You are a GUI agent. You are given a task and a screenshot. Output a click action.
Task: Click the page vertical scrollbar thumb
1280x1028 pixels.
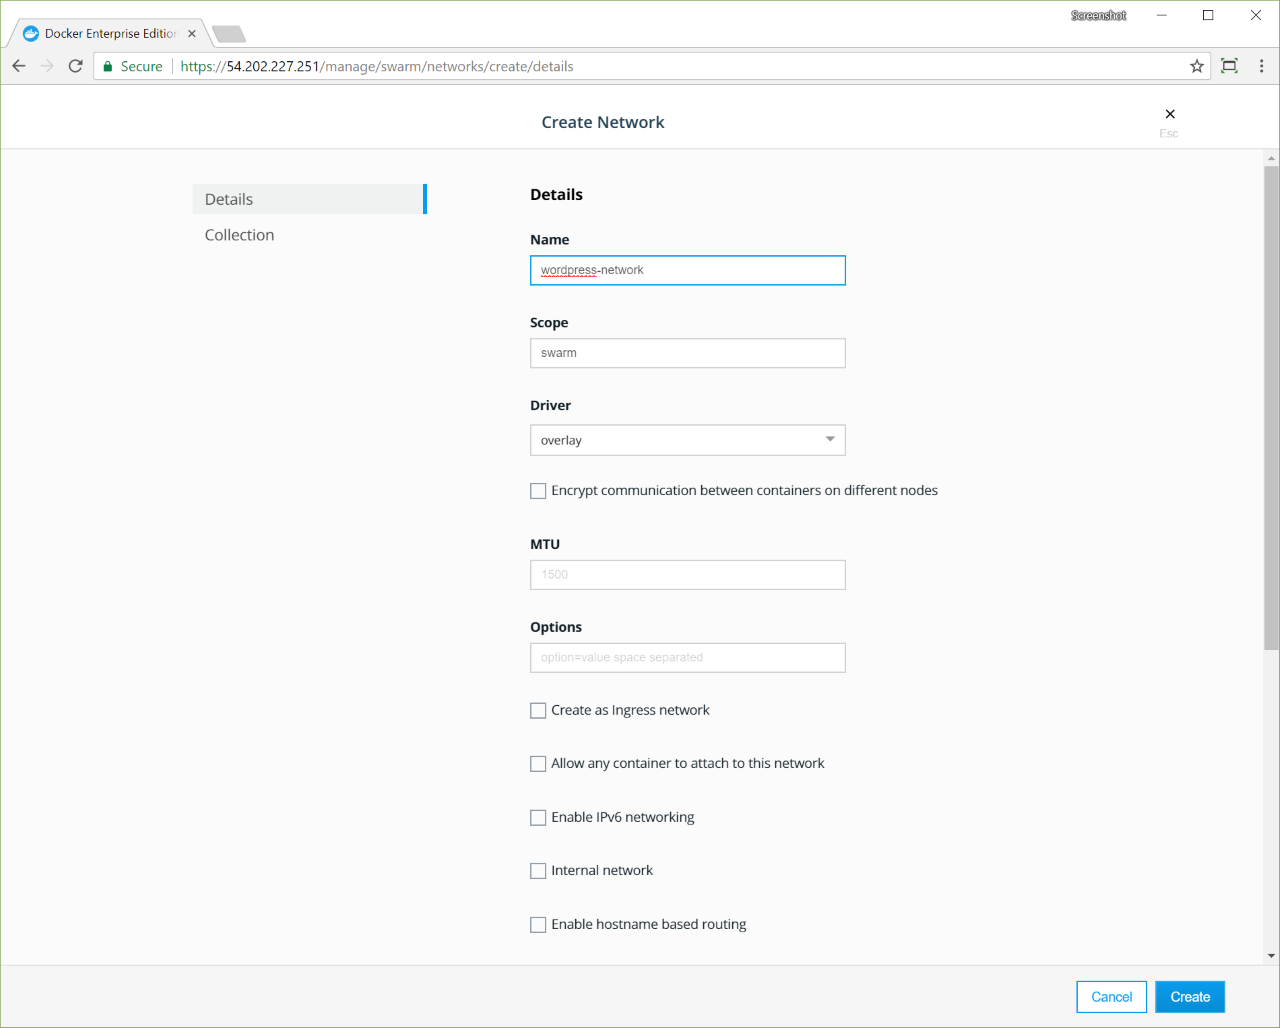click(1271, 400)
